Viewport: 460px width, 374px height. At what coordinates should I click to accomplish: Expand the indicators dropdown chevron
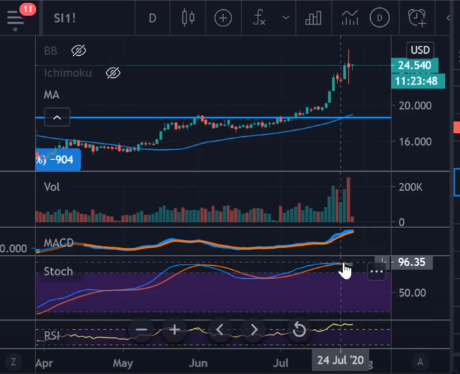pyautogui.click(x=286, y=18)
